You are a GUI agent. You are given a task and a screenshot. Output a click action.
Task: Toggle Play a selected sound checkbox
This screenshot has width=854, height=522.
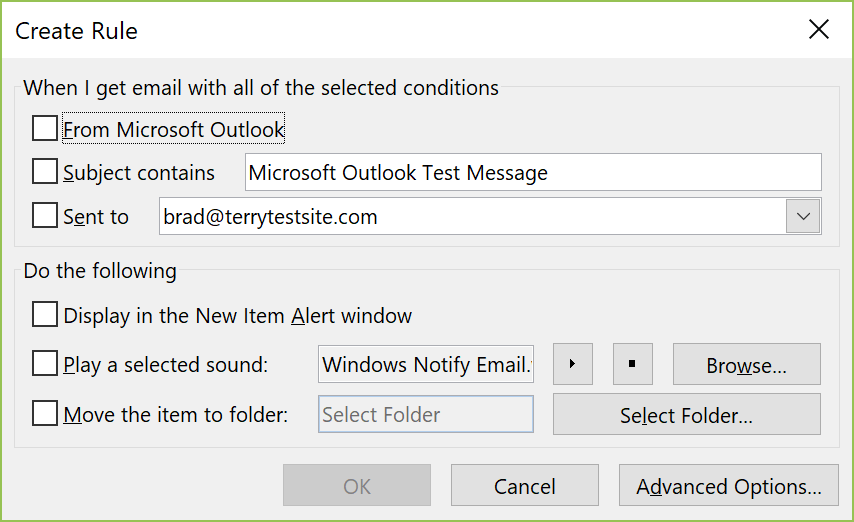pos(45,363)
